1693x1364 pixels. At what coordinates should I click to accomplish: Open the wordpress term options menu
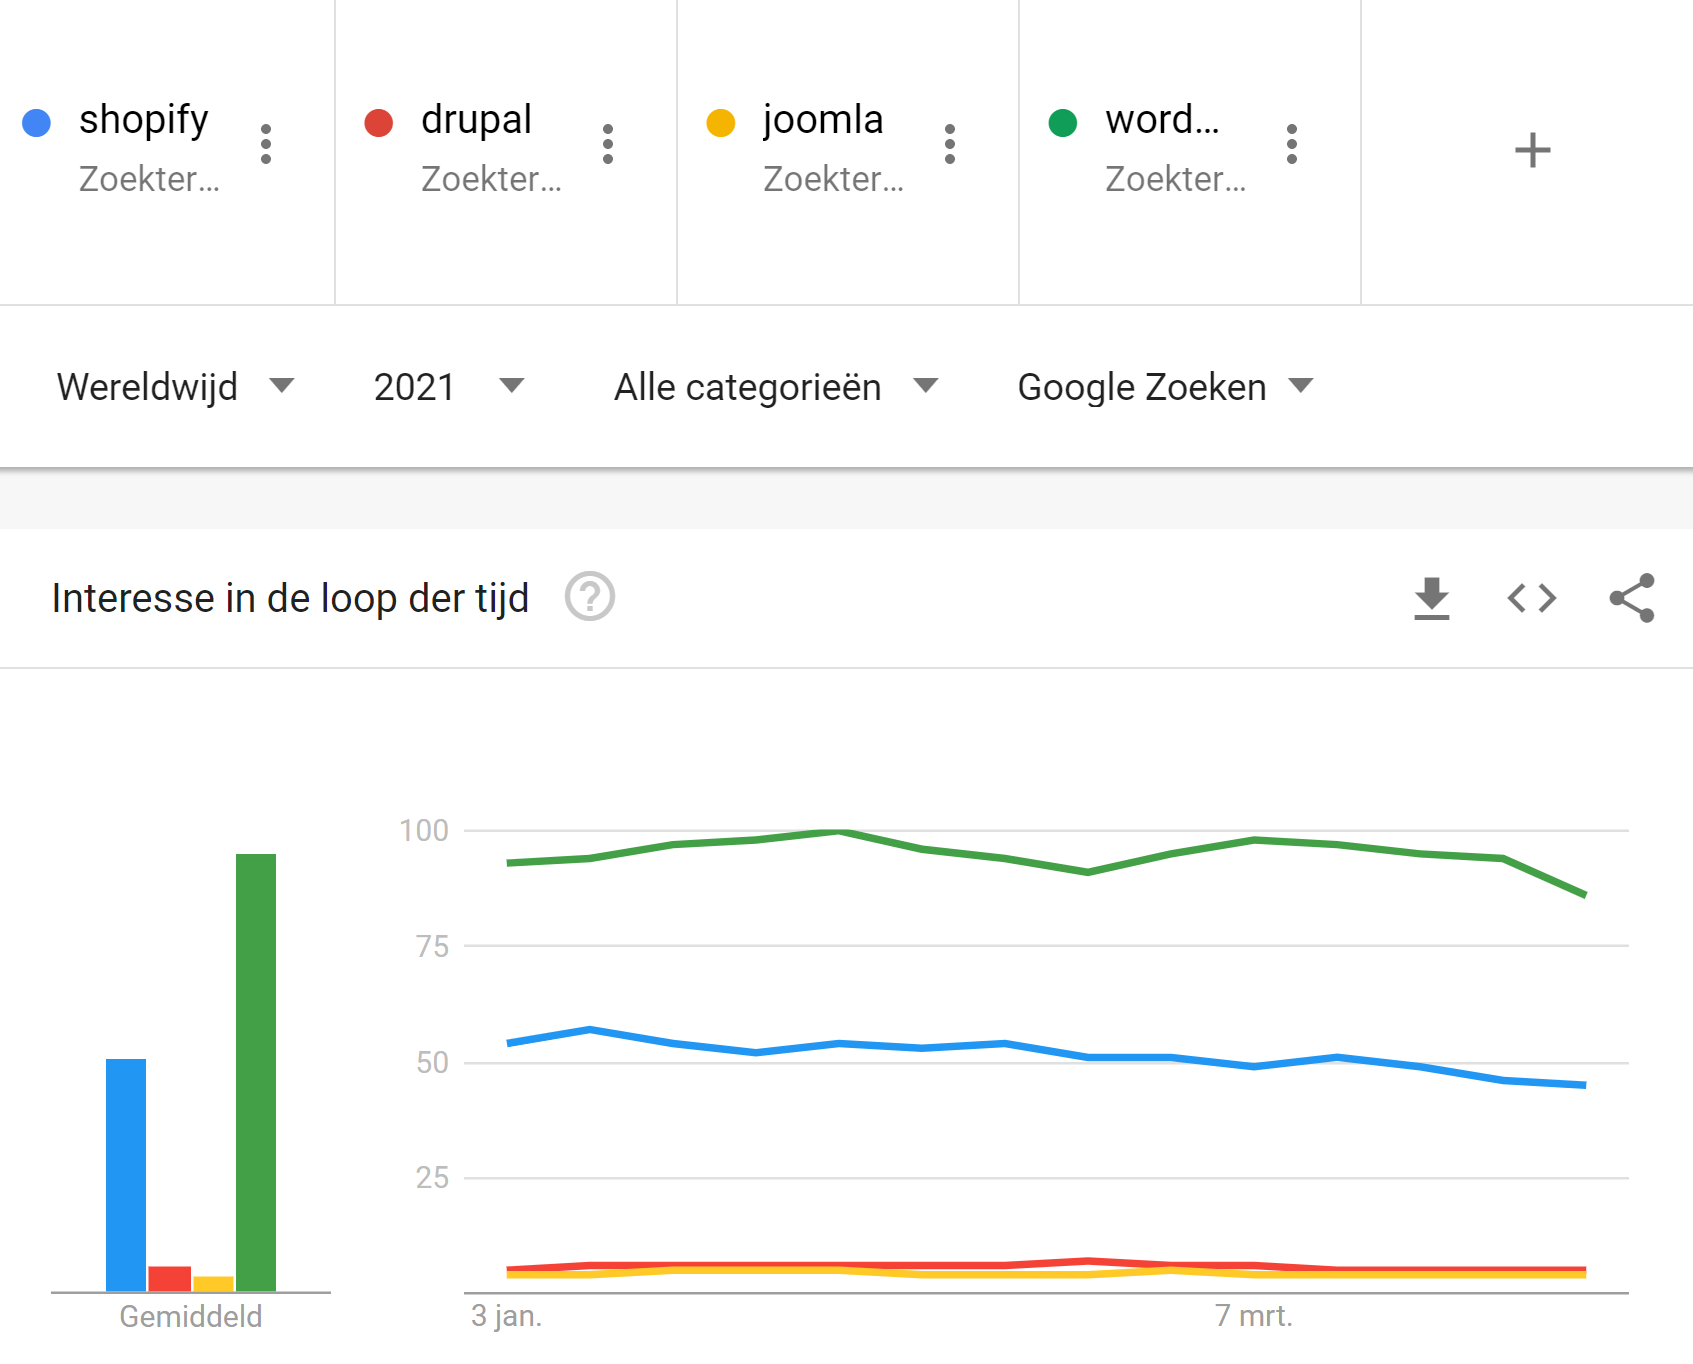(1292, 144)
